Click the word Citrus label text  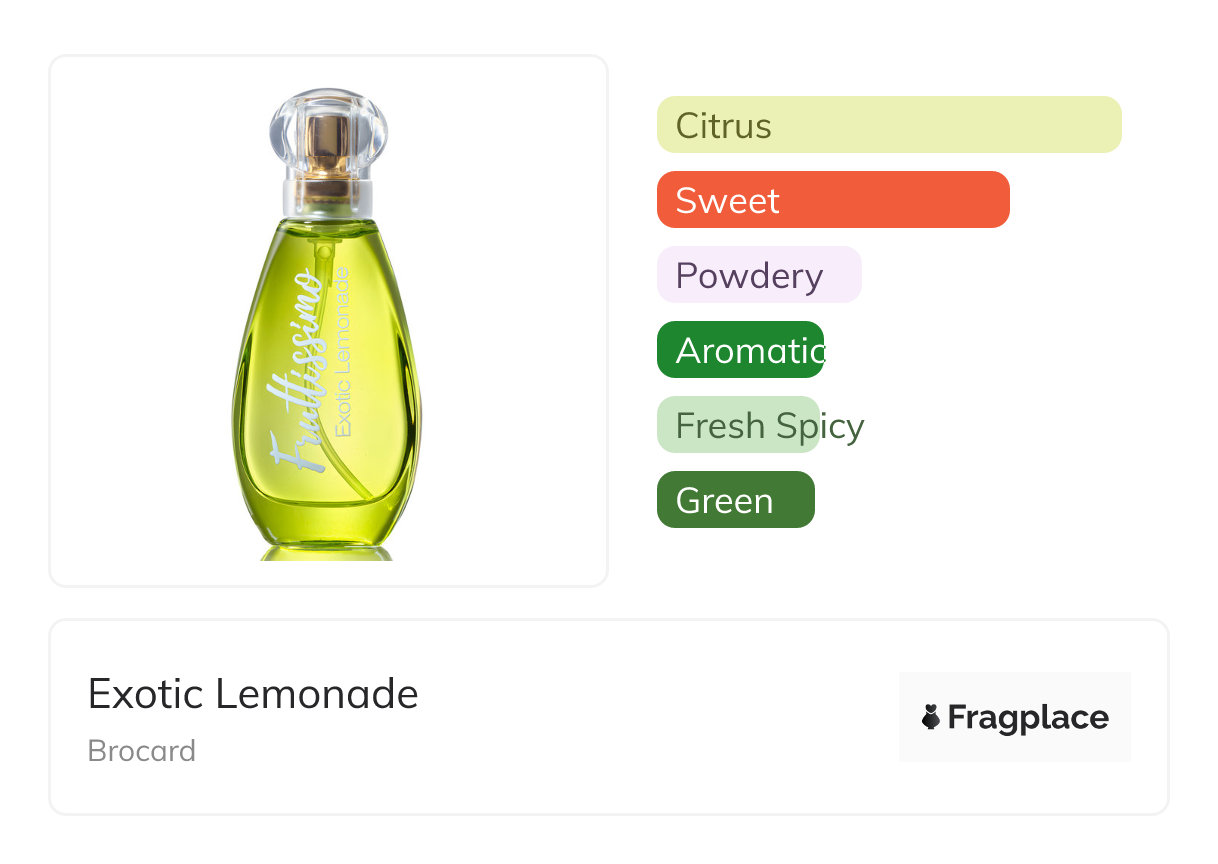coord(723,126)
